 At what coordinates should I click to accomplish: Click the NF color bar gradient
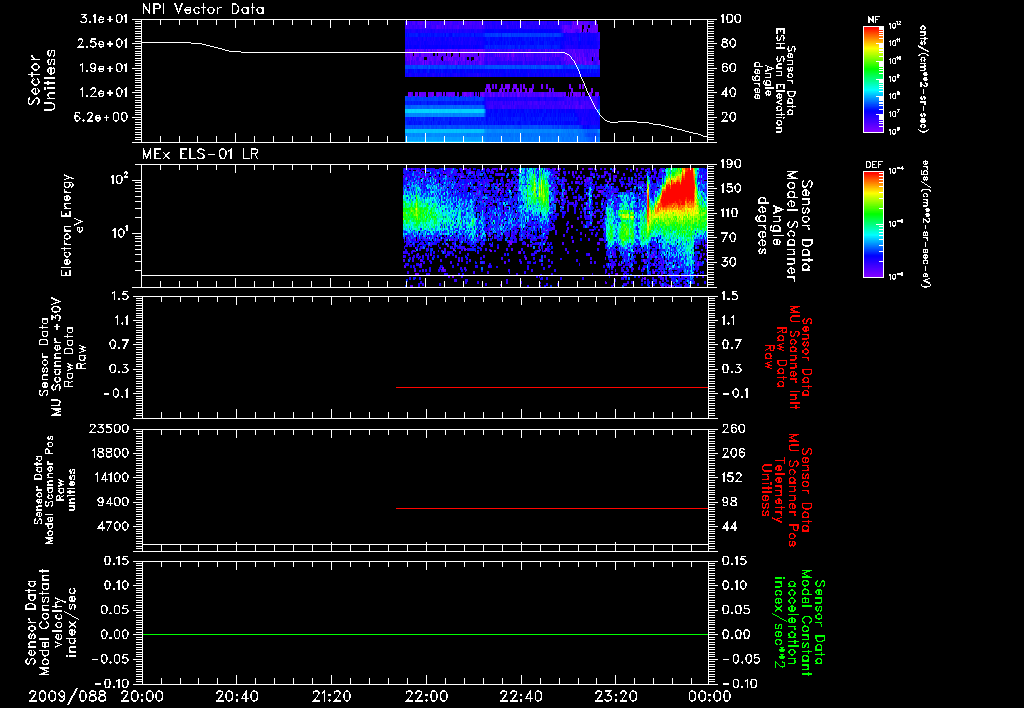pyautogui.click(x=873, y=79)
